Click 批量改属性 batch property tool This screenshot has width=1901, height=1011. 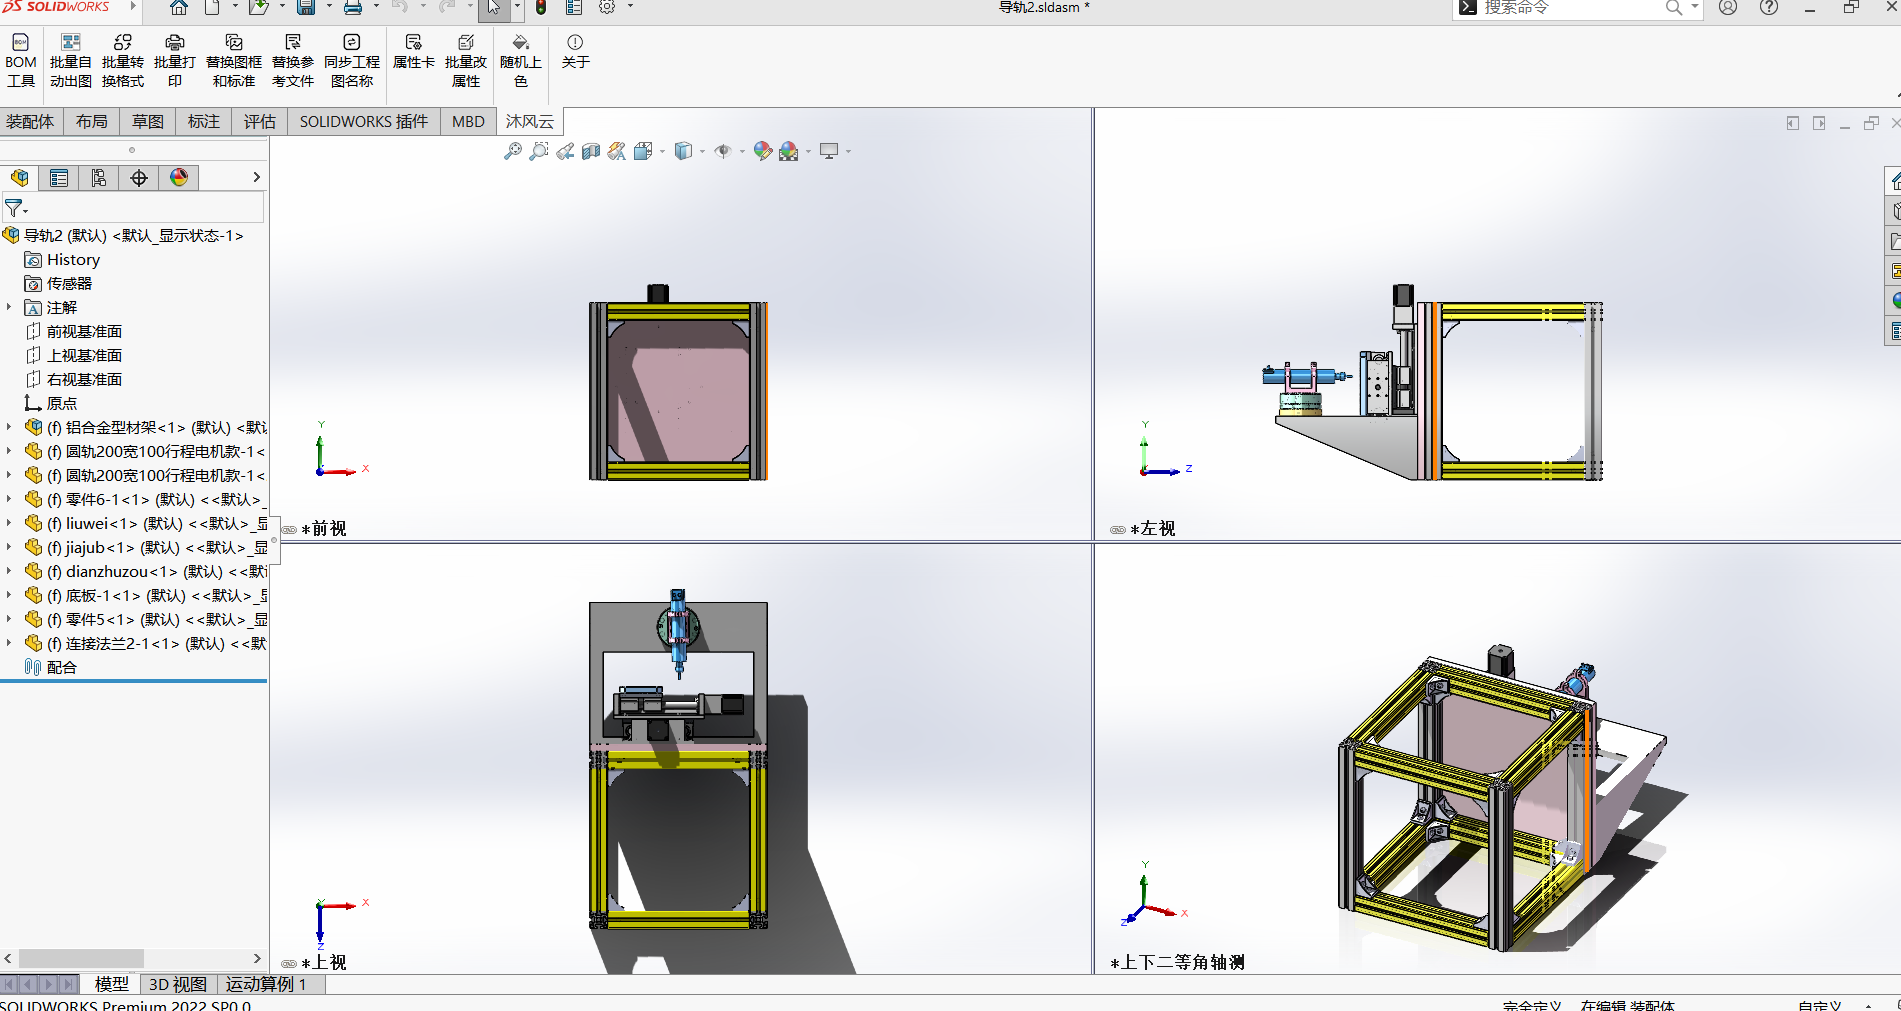pyautogui.click(x=466, y=60)
